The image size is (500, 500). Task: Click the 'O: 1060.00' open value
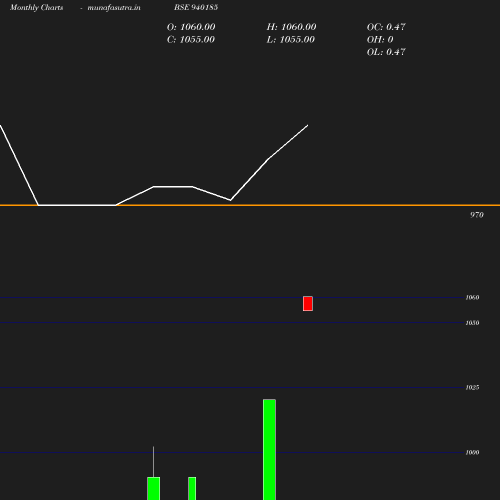point(191,27)
